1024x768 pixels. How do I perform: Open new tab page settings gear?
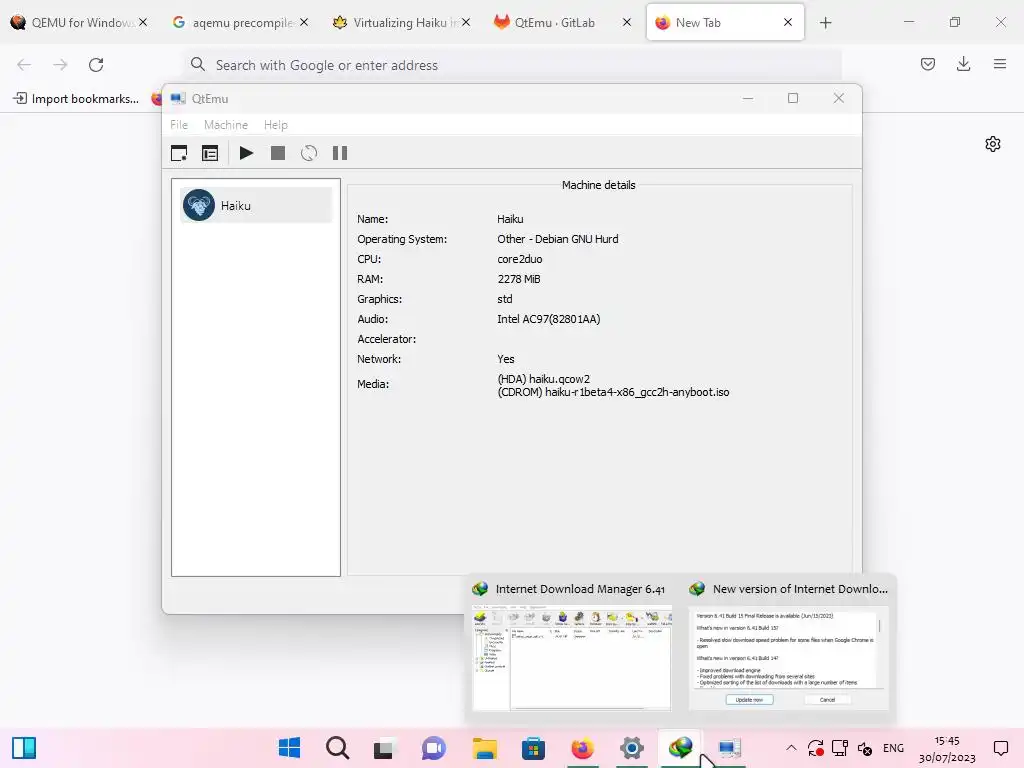[993, 144]
